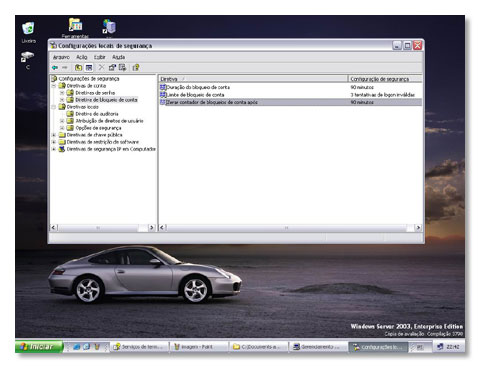Select Configurações de segurança root node
The image size is (480, 368).
coord(89,79)
